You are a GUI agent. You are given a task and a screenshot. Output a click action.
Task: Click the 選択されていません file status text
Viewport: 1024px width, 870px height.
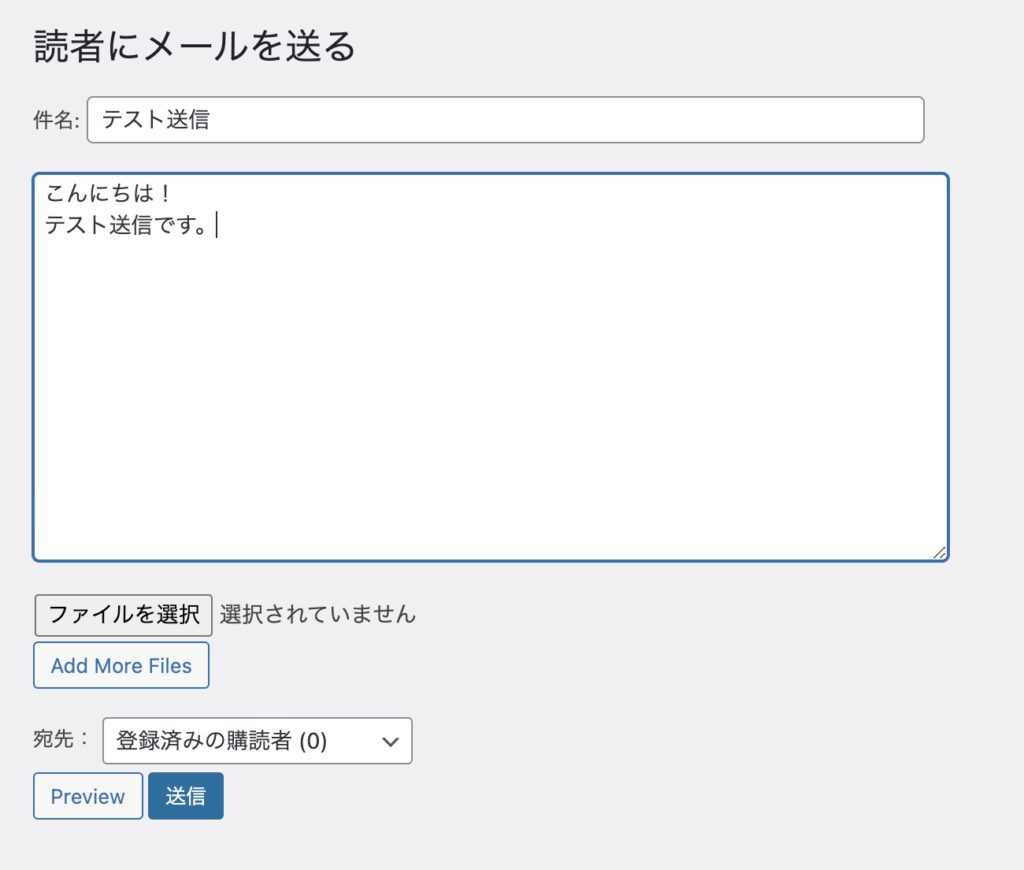317,614
